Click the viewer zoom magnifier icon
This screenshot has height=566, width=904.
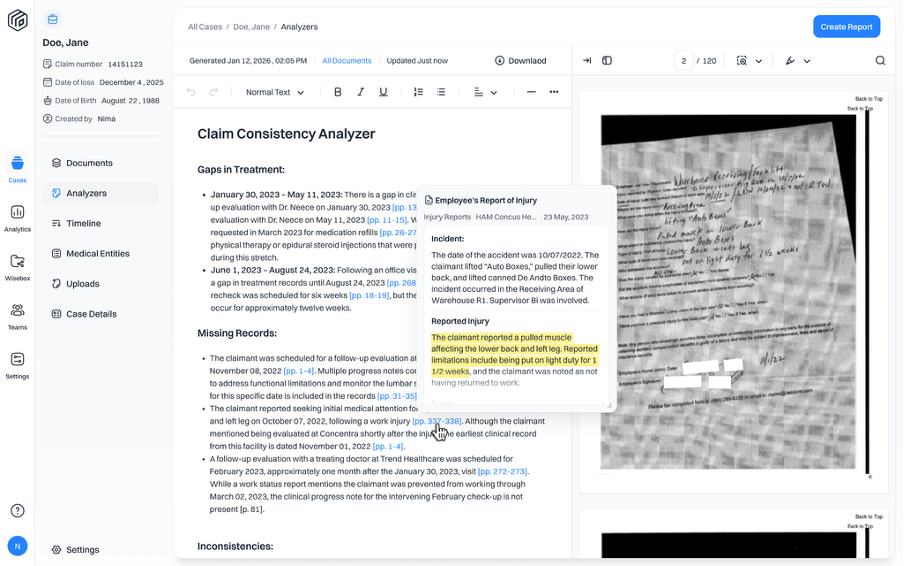click(x=742, y=61)
